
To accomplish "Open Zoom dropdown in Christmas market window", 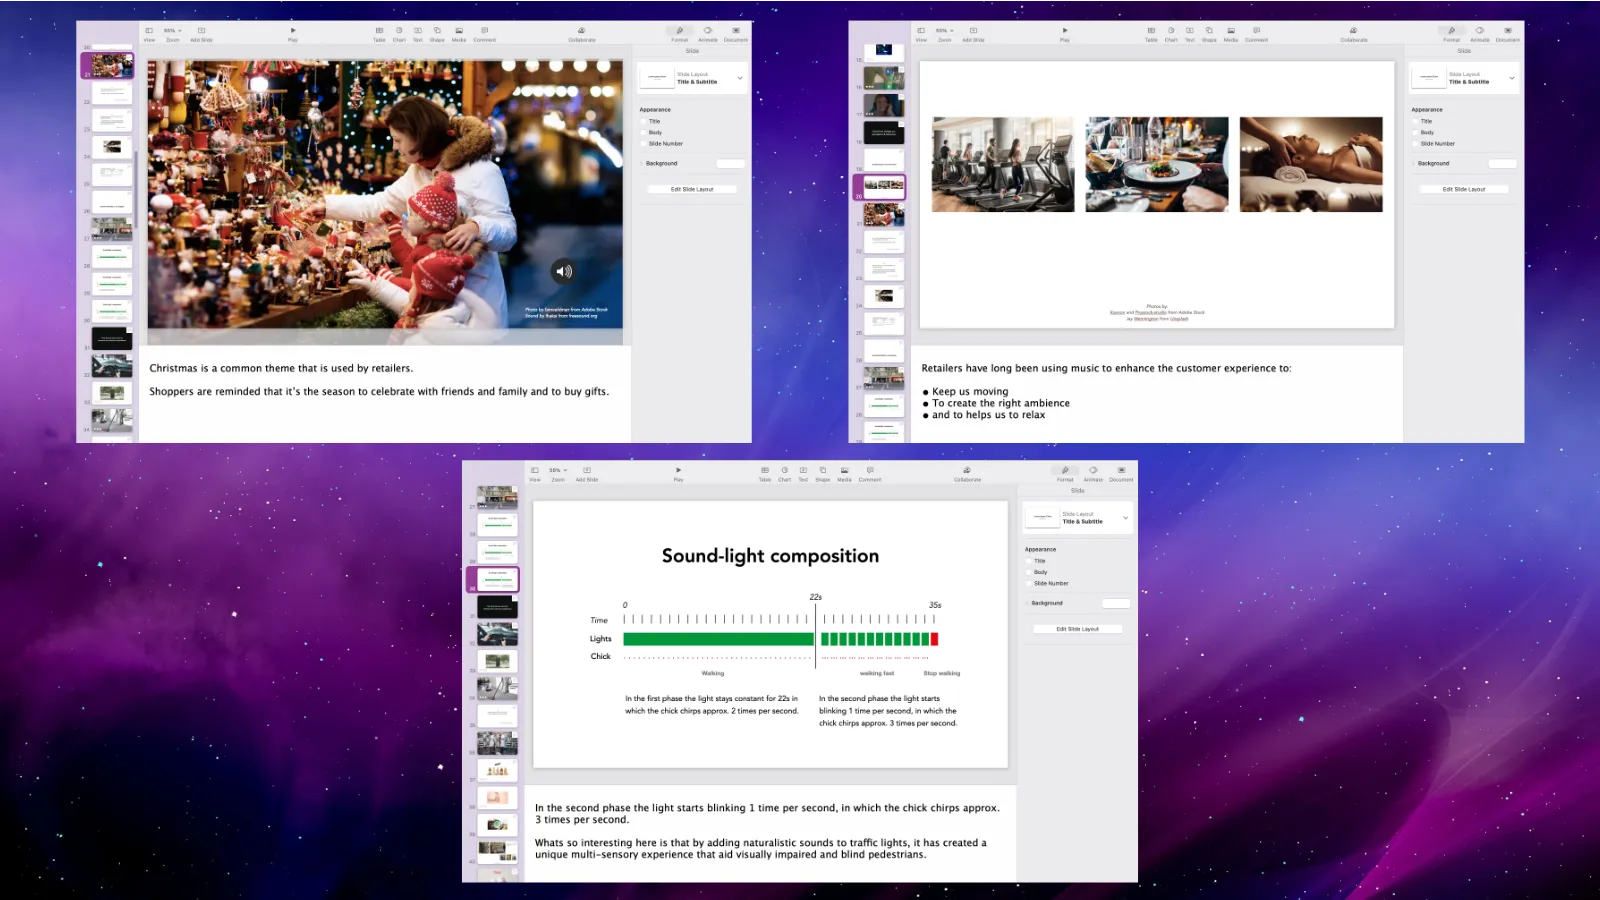I will pos(173,34).
